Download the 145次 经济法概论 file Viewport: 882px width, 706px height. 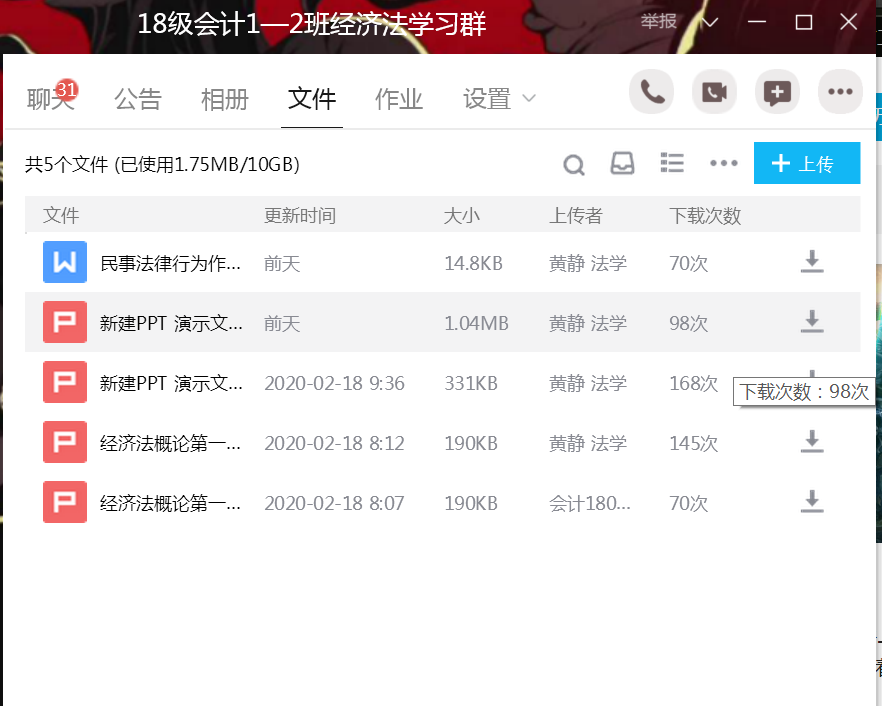[812, 443]
